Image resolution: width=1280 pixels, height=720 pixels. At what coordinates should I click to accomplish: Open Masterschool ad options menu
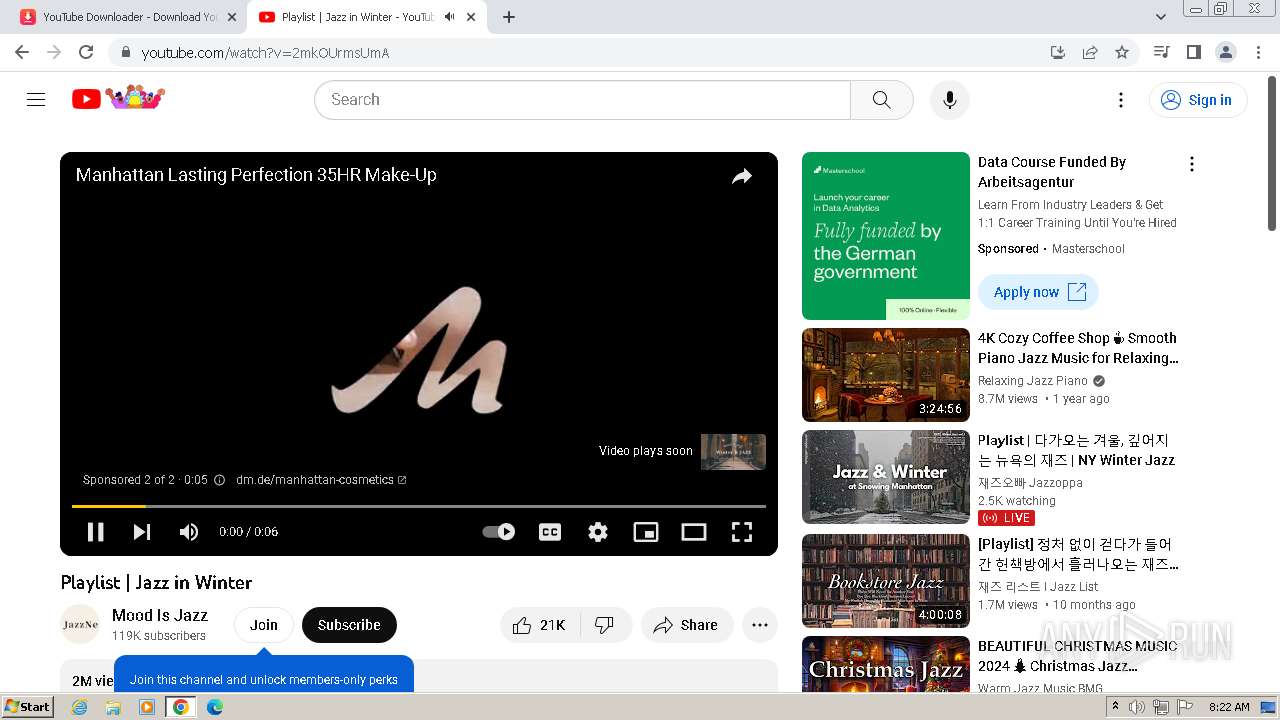[x=1191, y=164]
